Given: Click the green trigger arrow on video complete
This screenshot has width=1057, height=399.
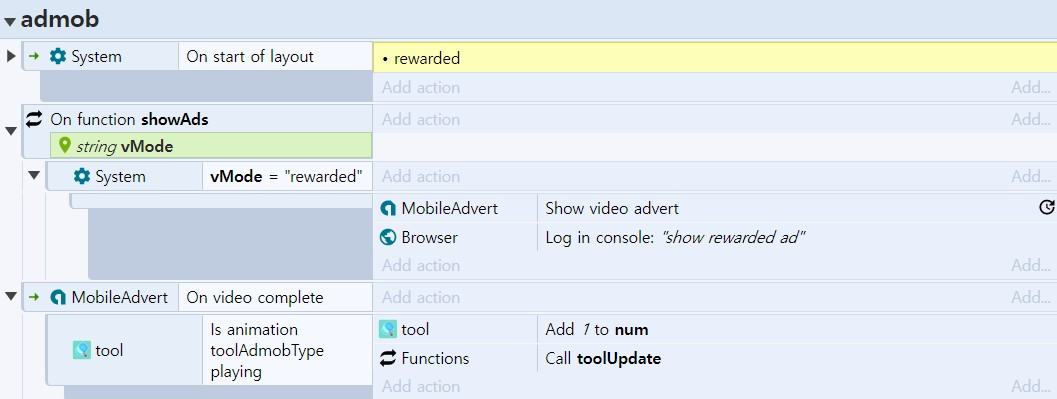Looking at the screenshot, I should pos(34,297).
